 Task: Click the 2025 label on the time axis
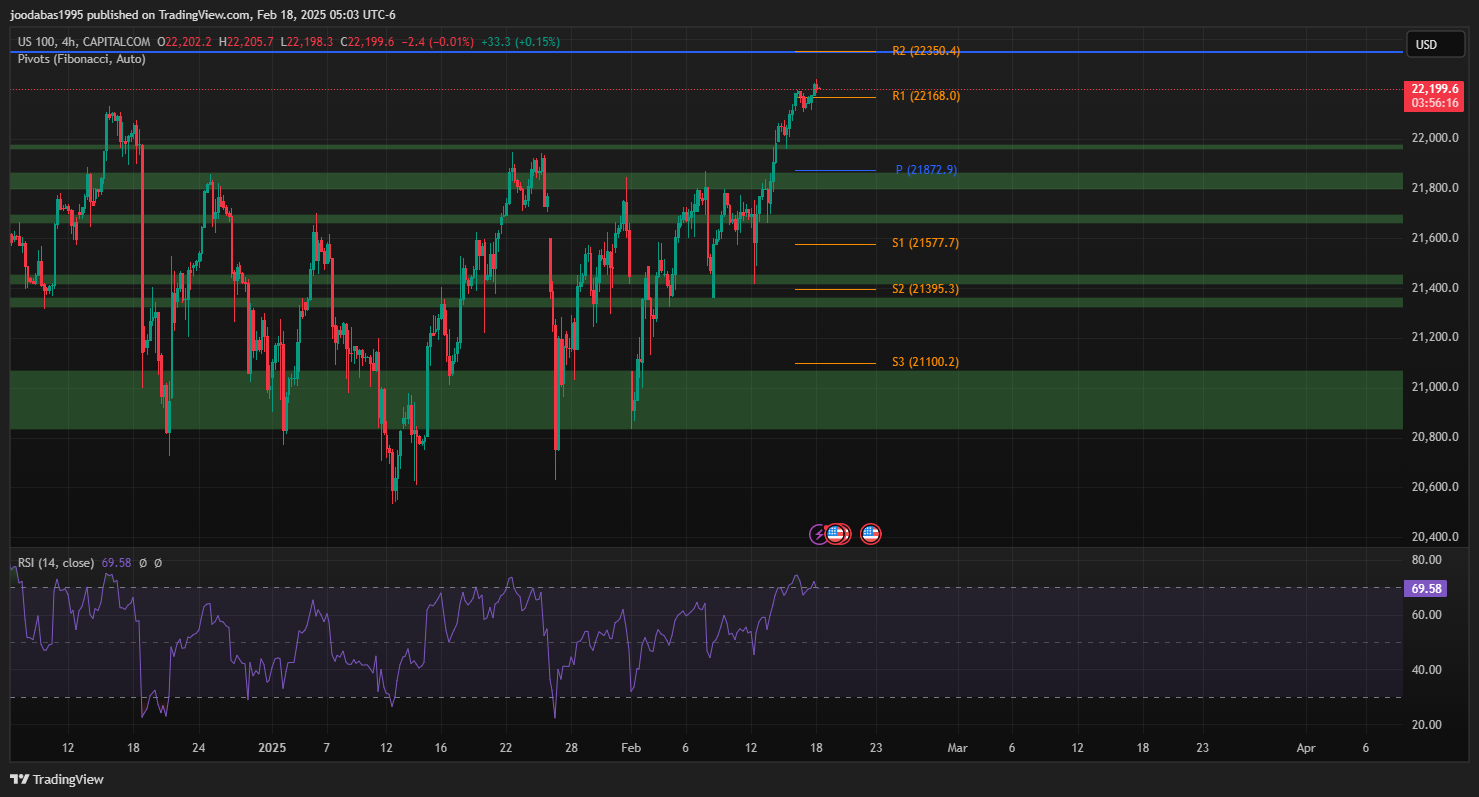tap(272, 747)
